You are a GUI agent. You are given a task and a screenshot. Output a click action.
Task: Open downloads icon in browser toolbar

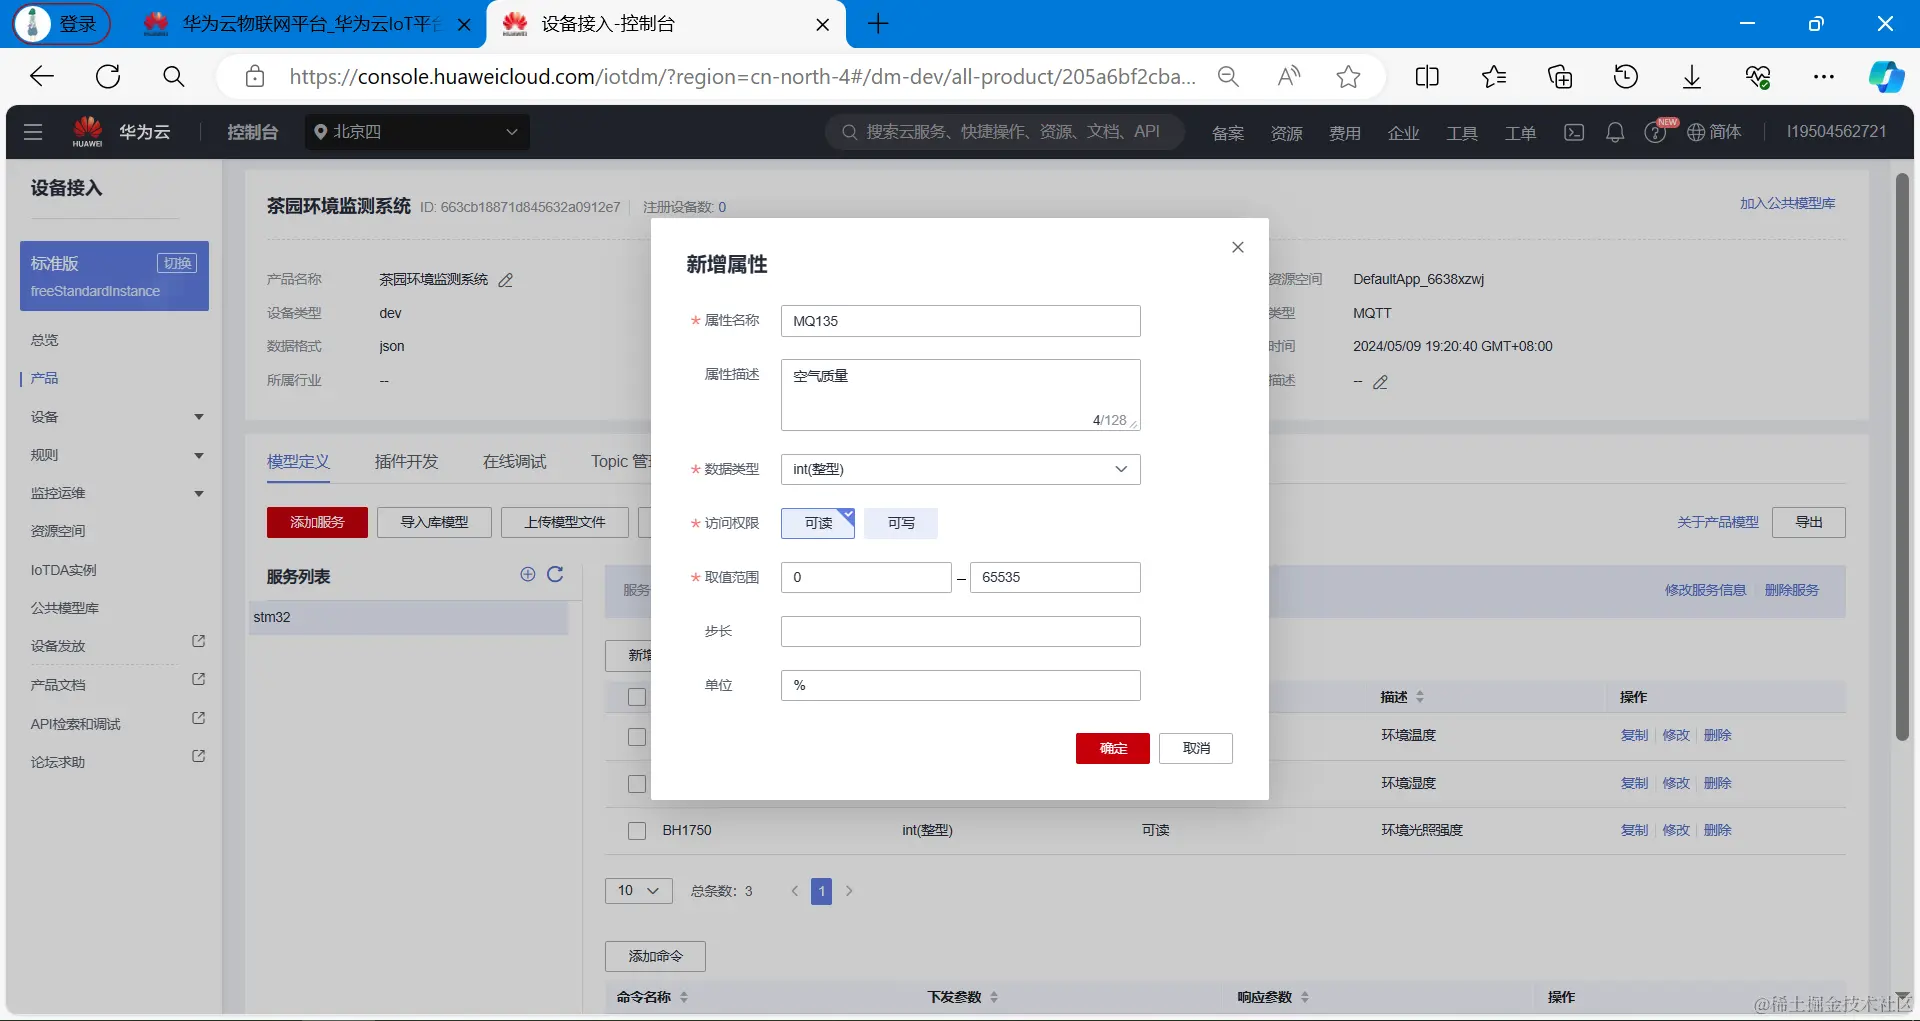[1692, 77]
